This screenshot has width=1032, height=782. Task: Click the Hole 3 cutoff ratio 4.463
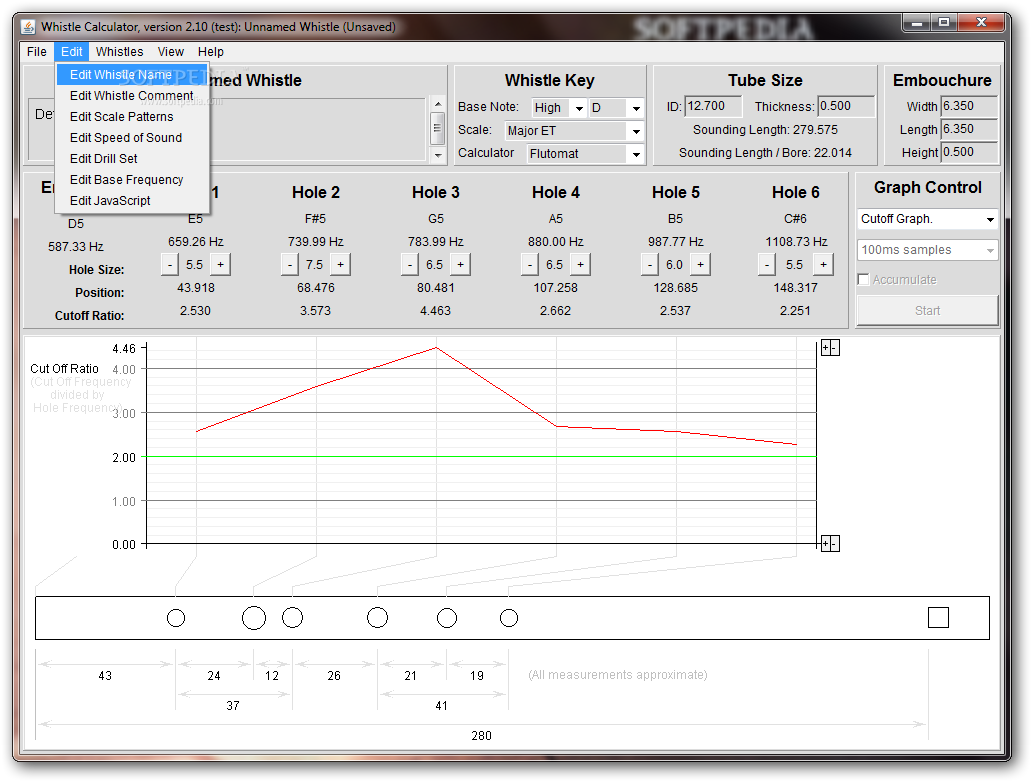tap(436, 311)
